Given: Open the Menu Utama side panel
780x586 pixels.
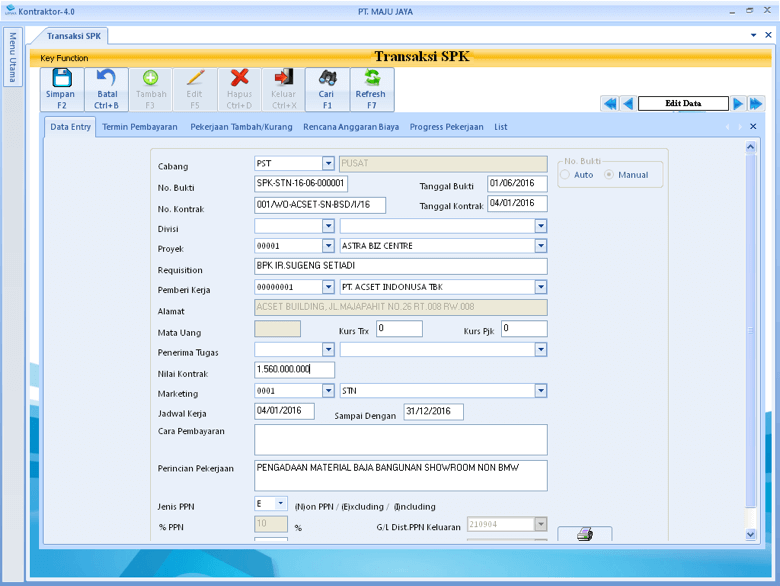Looking at the screenshot, I should (13, 57).
